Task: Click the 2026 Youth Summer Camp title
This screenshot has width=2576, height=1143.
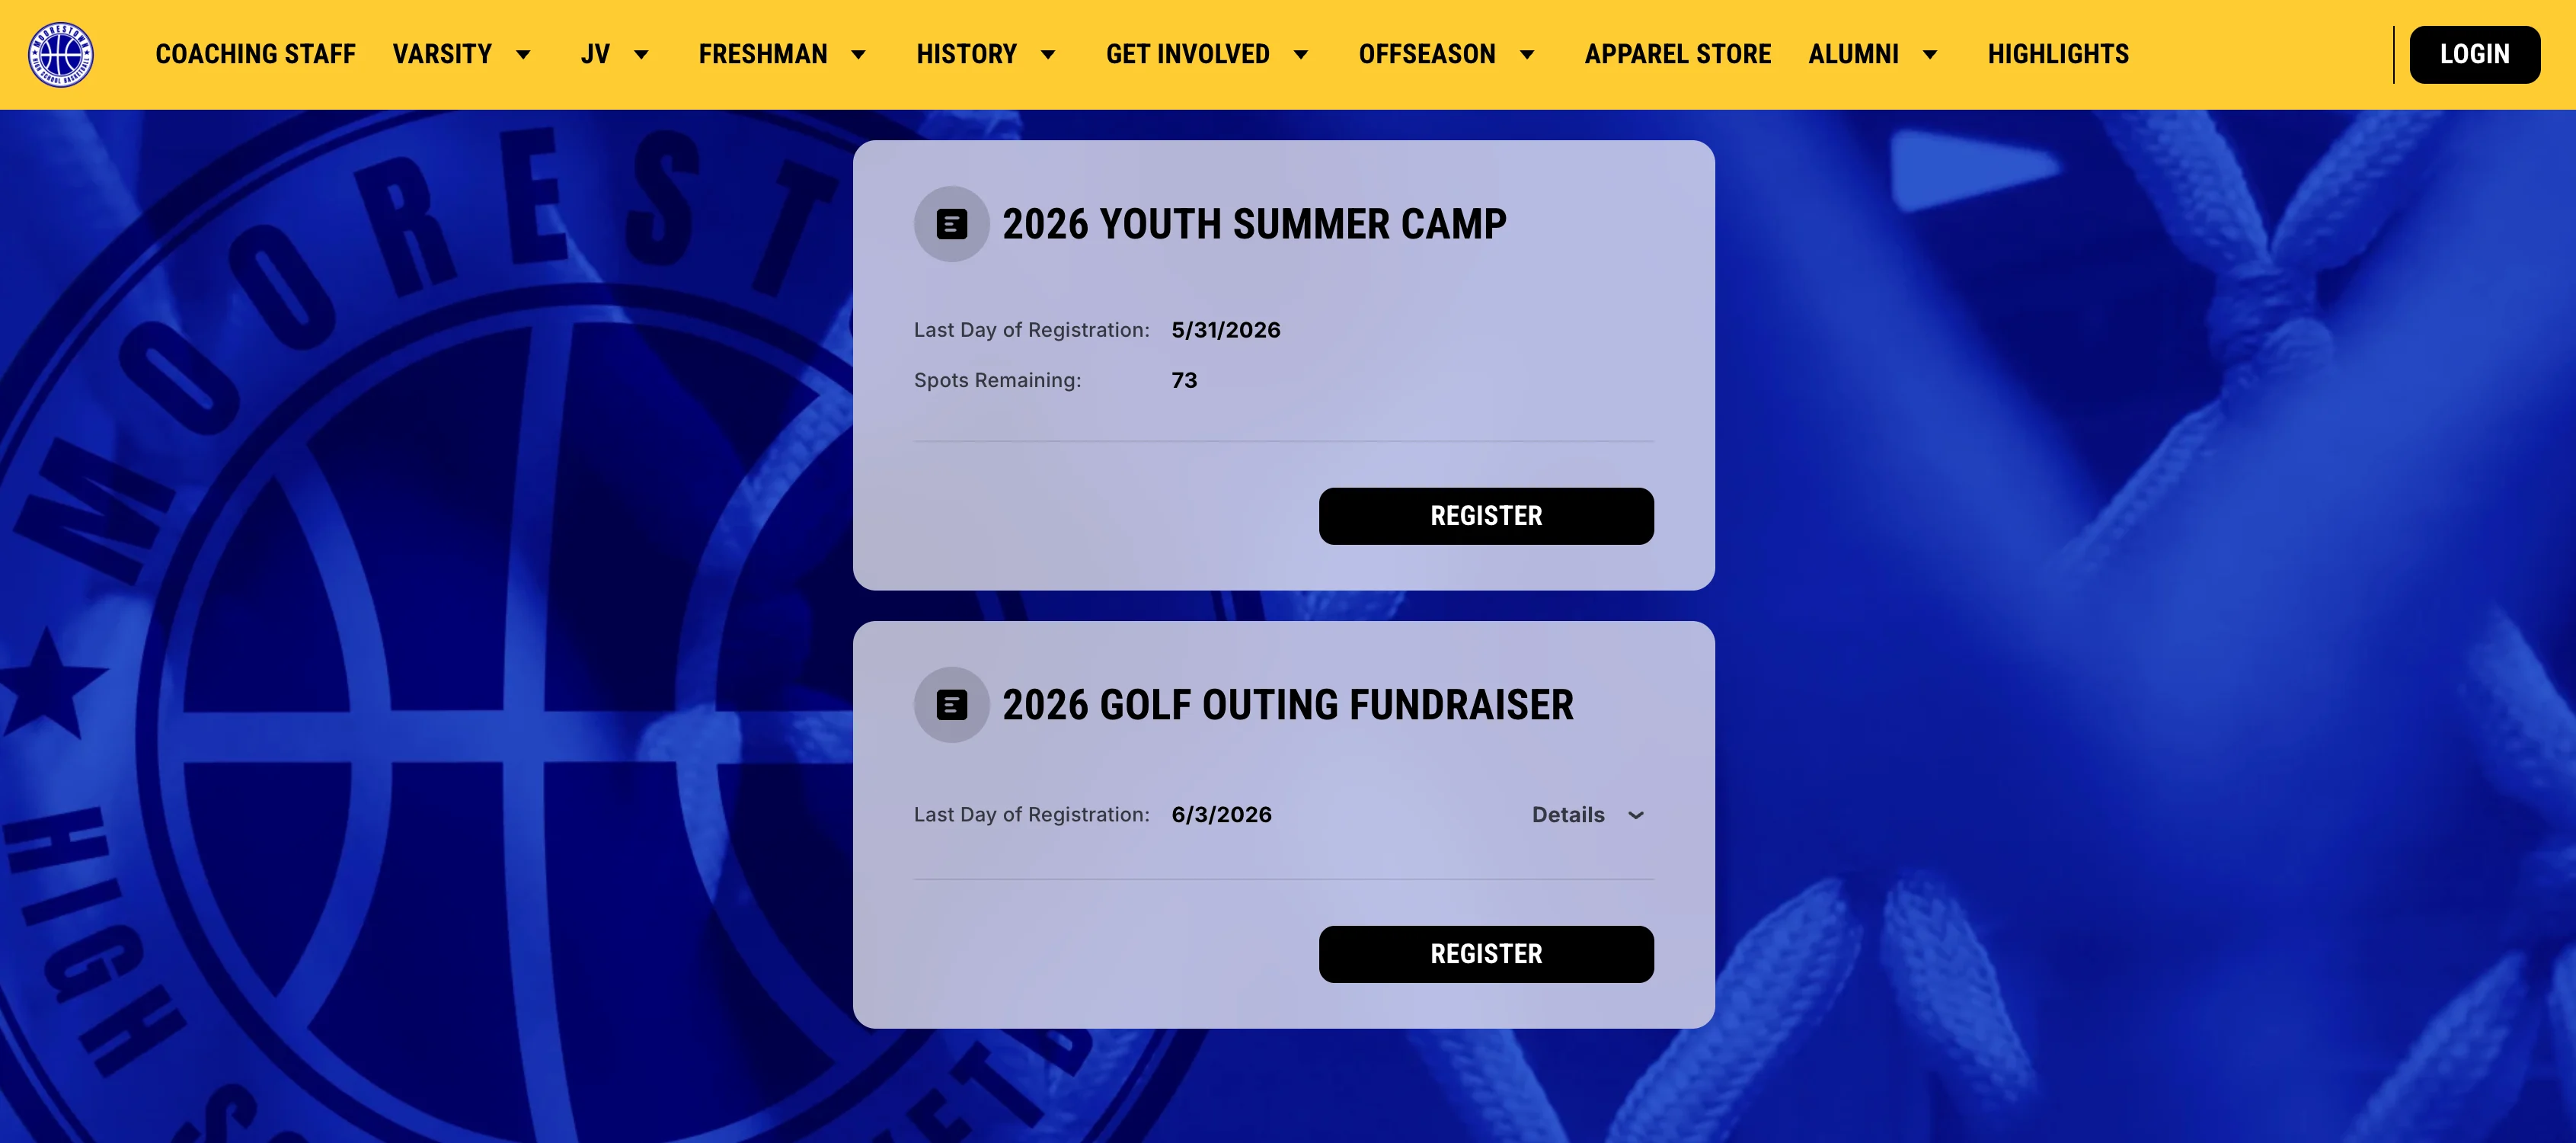Action: point(1255,224)
